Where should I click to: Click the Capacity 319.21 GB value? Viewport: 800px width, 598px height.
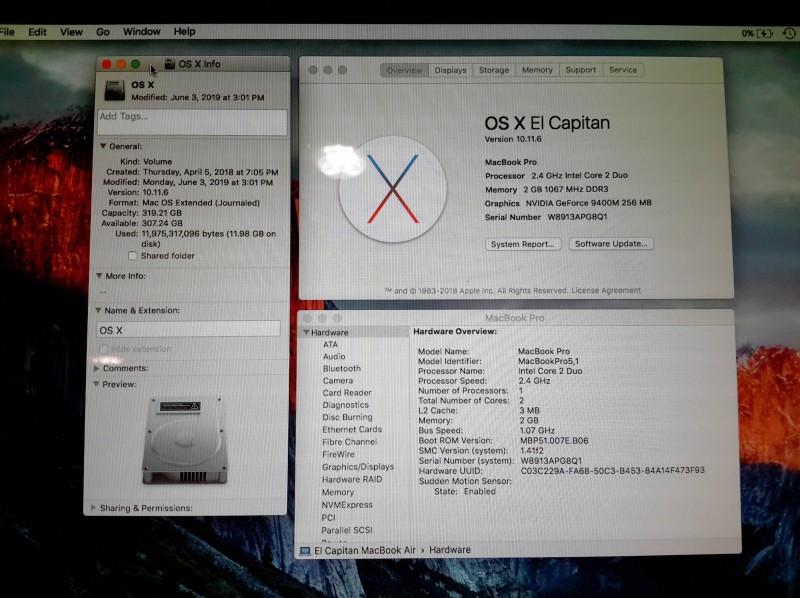tap(162, 213)
